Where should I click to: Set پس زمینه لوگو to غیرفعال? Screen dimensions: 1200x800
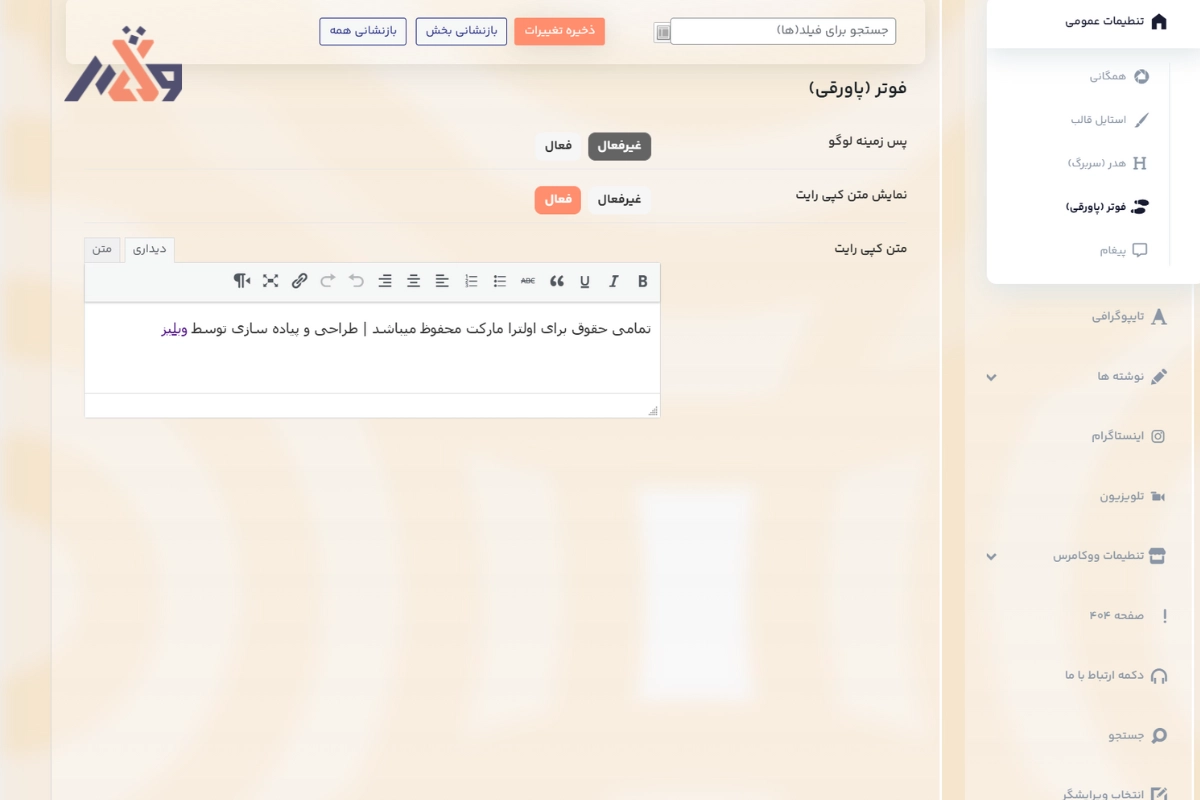click(619, 146)
